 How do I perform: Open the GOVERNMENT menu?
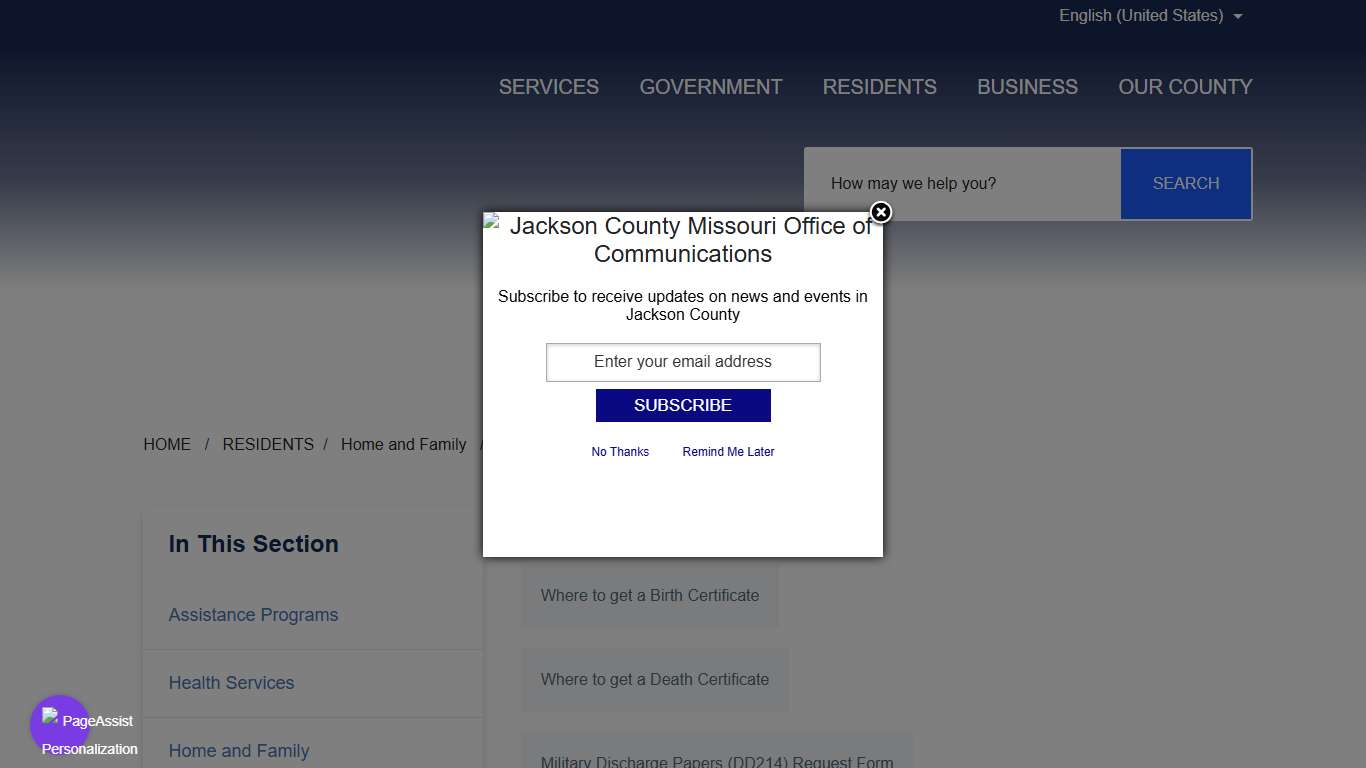point(711,87)
